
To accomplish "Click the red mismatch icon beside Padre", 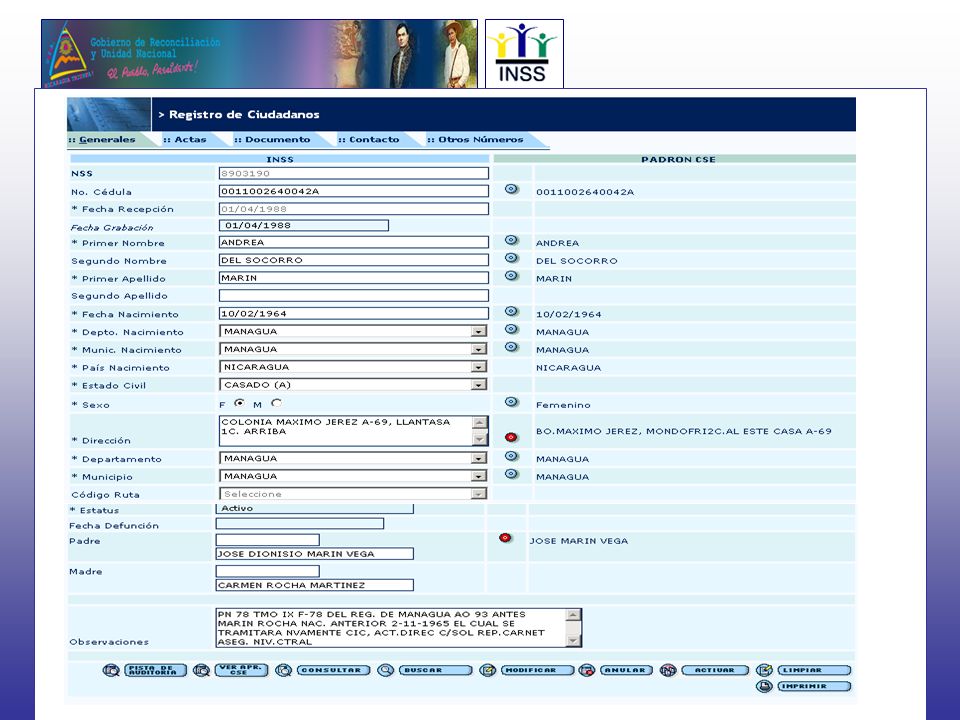I will (505, 538).
